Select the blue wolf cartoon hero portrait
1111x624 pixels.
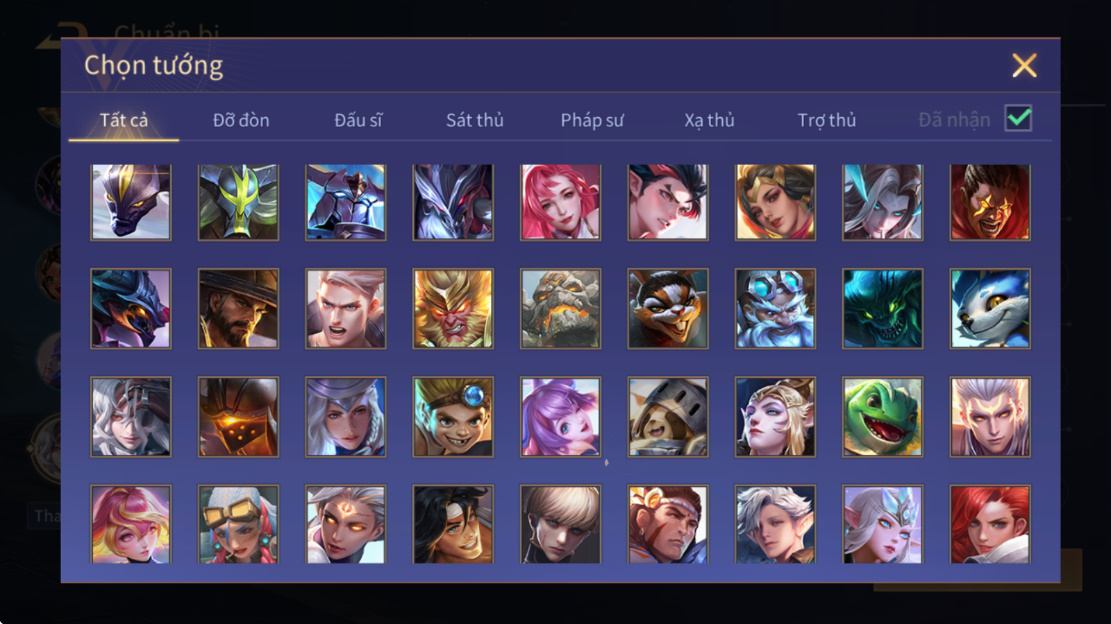(990, 309)
